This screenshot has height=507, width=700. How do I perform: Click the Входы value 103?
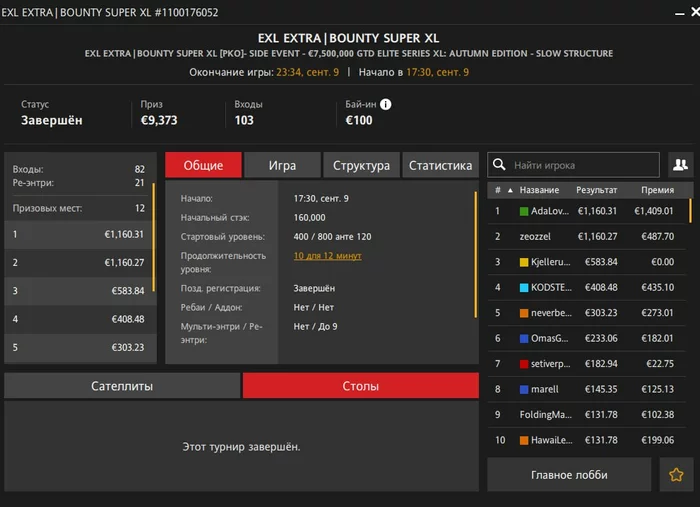[244, 121]
